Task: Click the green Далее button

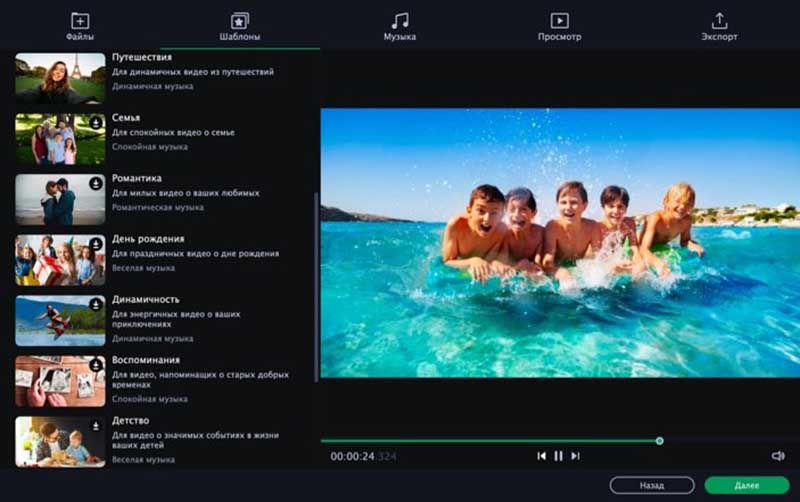Action: [x=747, y=485]
